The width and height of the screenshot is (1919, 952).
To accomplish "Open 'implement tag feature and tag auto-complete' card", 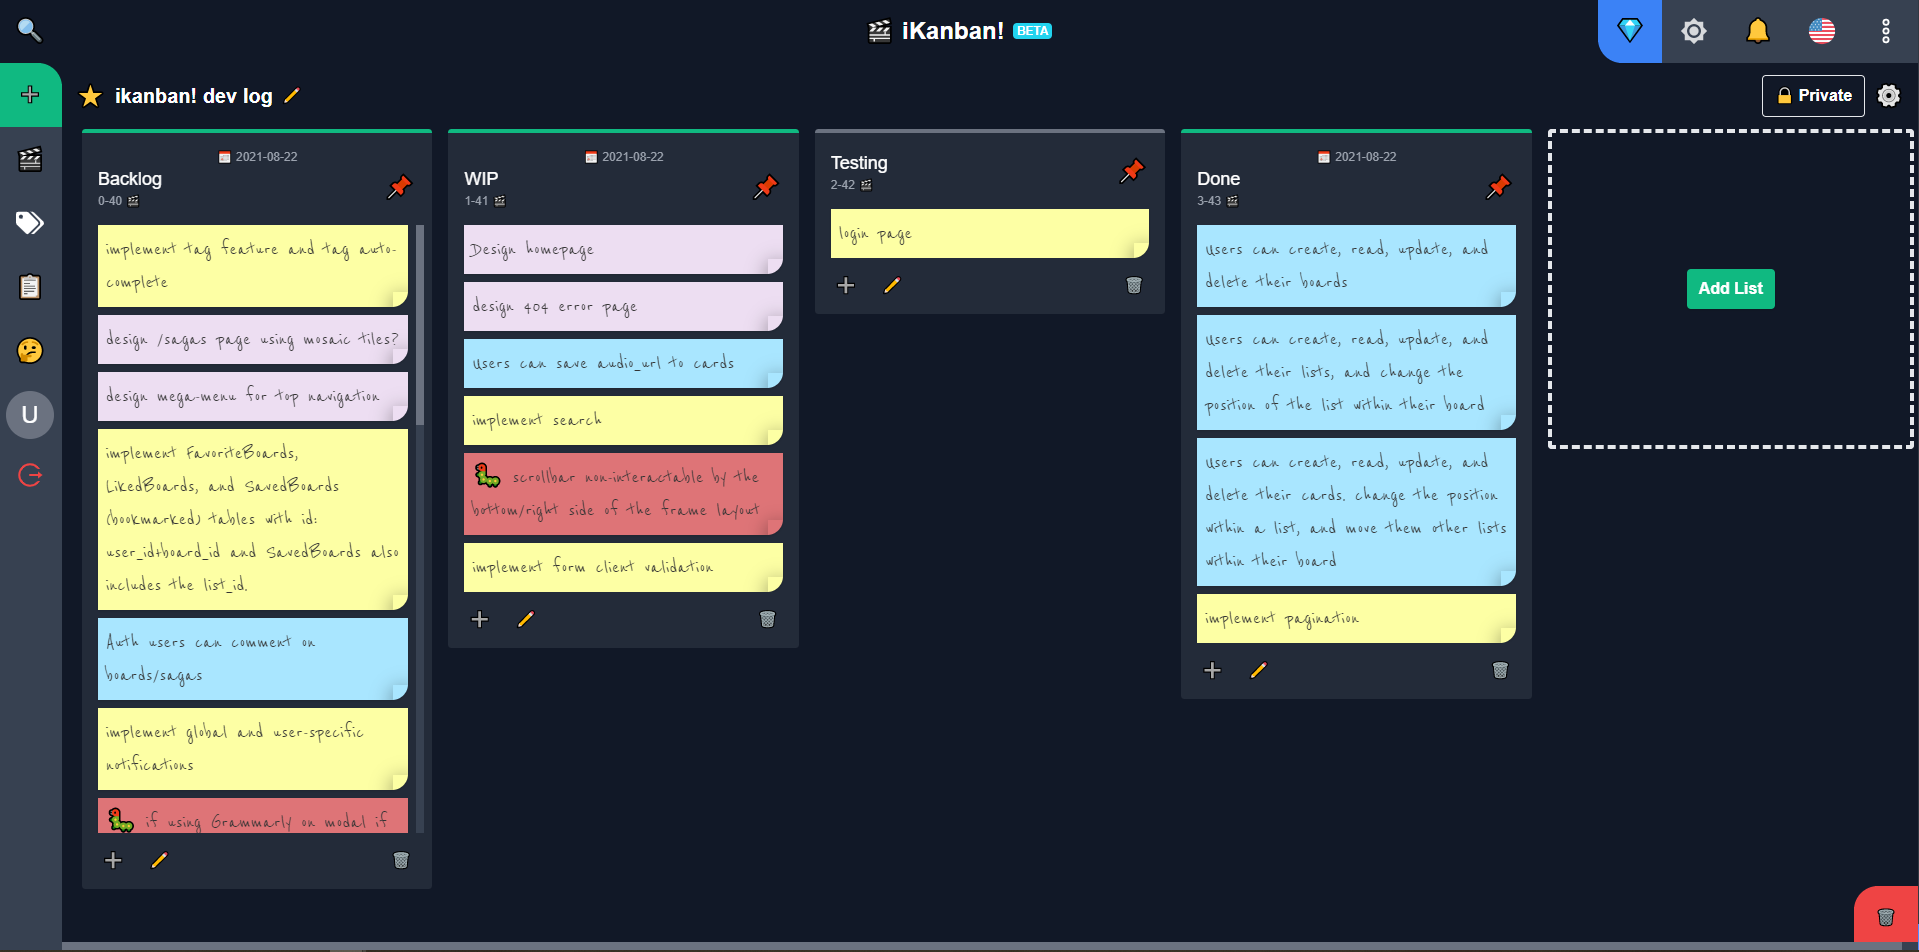I will pyautogui.click(x=253, y=266).
